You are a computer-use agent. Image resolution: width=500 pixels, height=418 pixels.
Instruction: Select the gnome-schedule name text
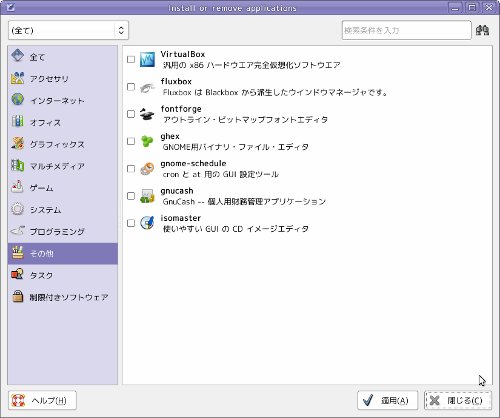click(193, 163)
